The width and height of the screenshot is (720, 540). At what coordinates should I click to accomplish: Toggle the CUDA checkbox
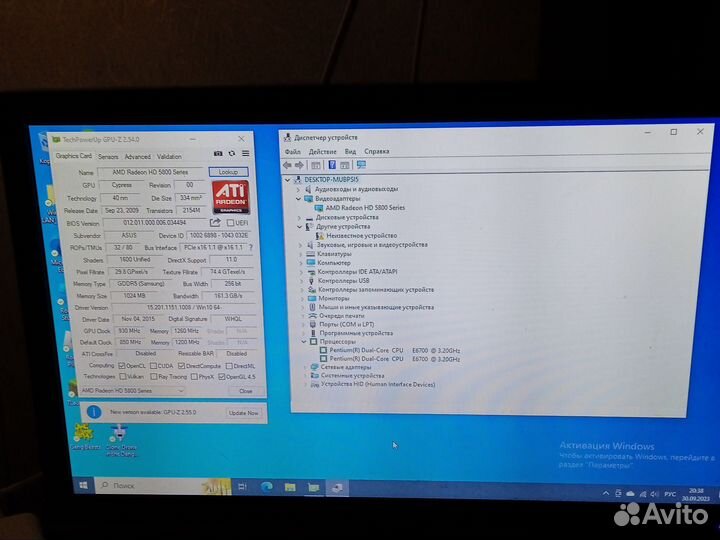tap(154, 366)
